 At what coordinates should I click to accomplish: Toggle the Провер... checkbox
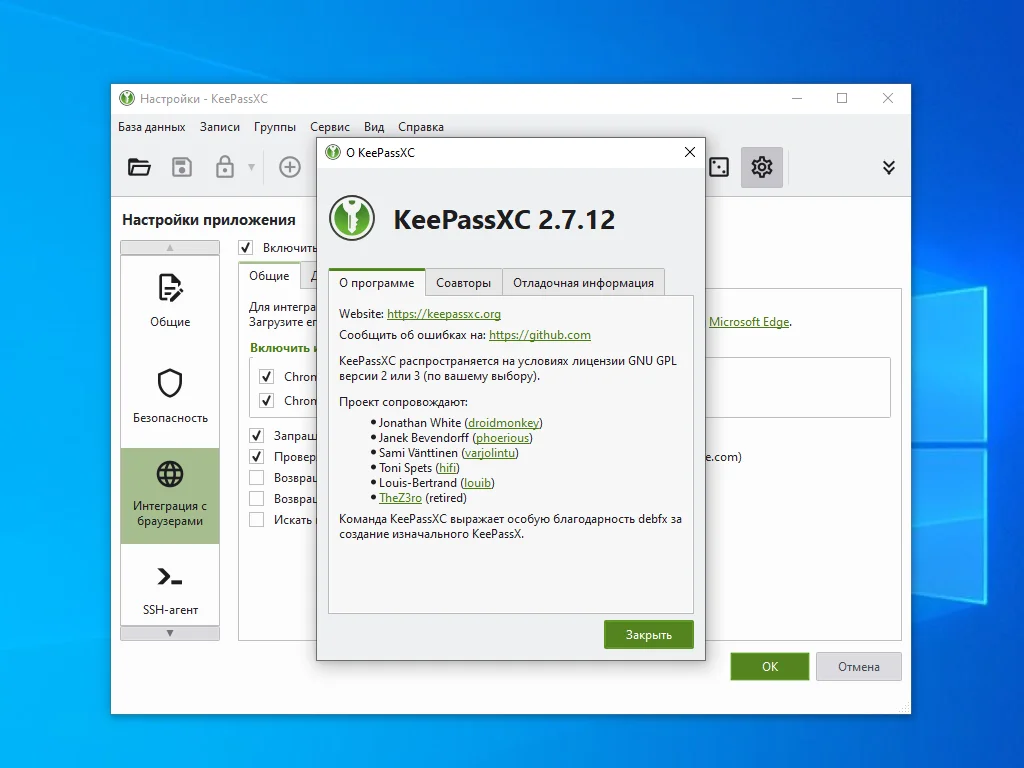257,456
